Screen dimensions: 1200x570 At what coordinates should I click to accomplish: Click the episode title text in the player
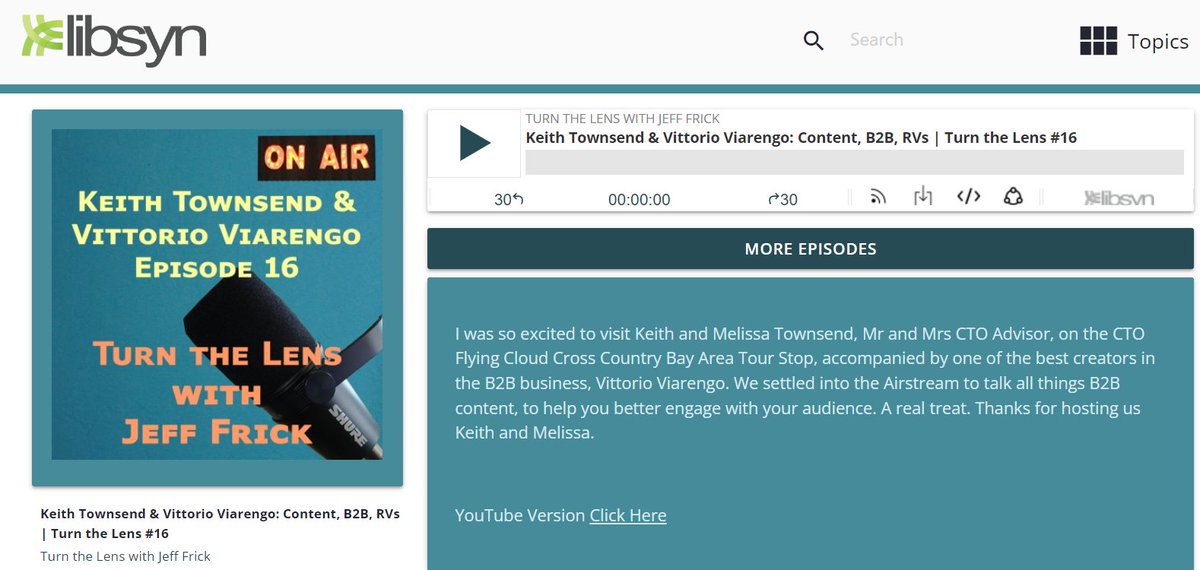(x=801, y=137)
